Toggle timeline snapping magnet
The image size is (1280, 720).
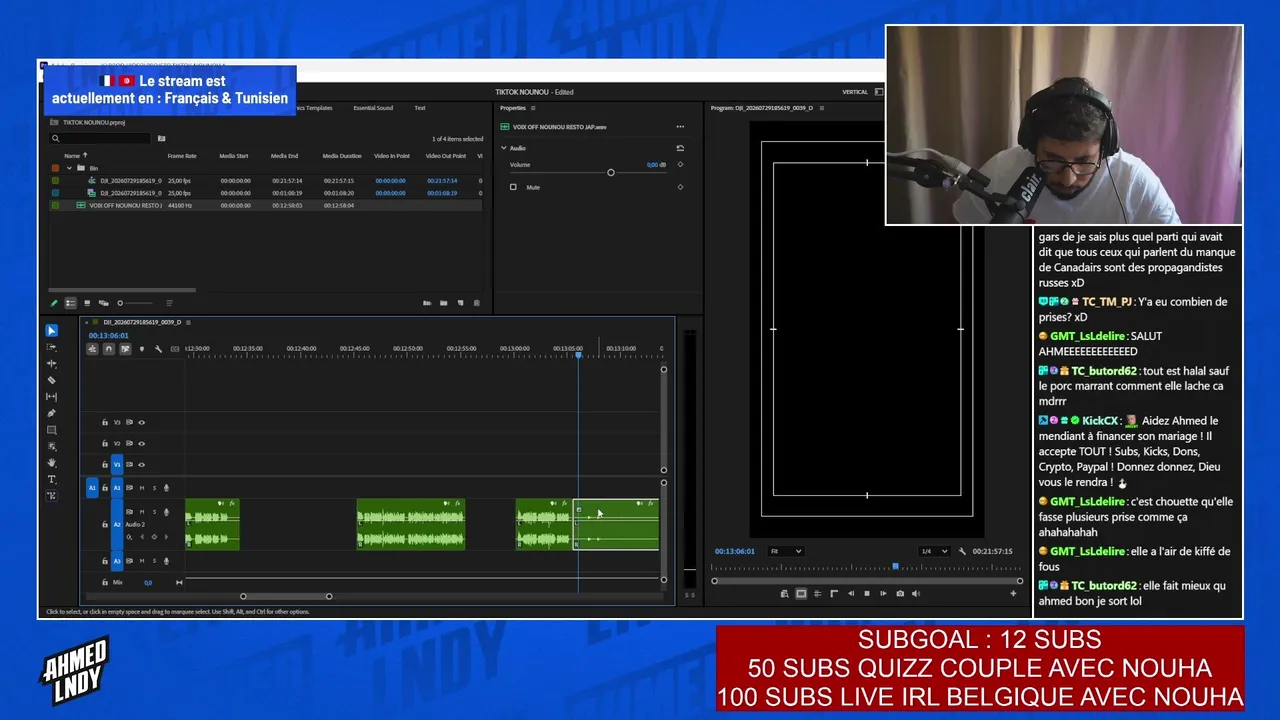(109, 349)
